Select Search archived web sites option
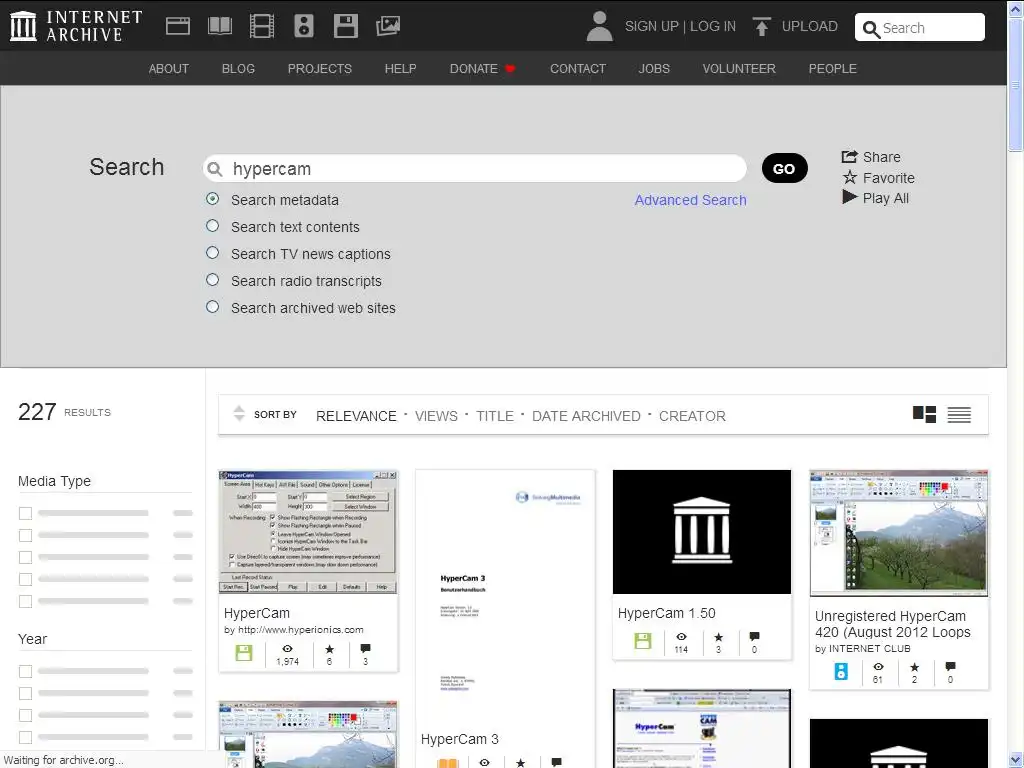1024x768 pixels. (x=212, y=306)
